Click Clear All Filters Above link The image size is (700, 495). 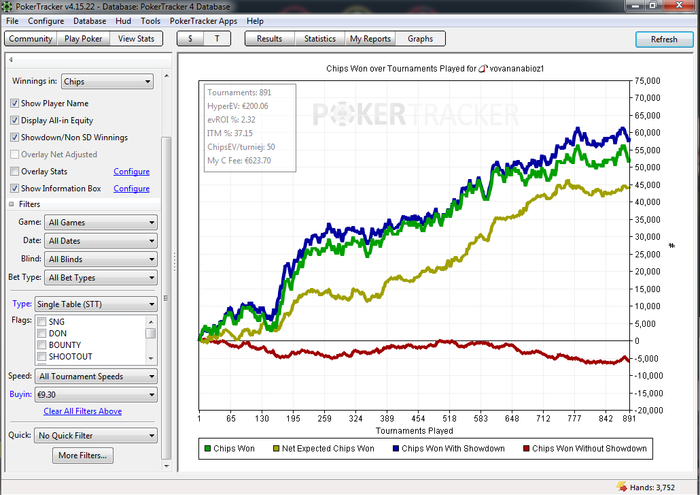(83, 411)
